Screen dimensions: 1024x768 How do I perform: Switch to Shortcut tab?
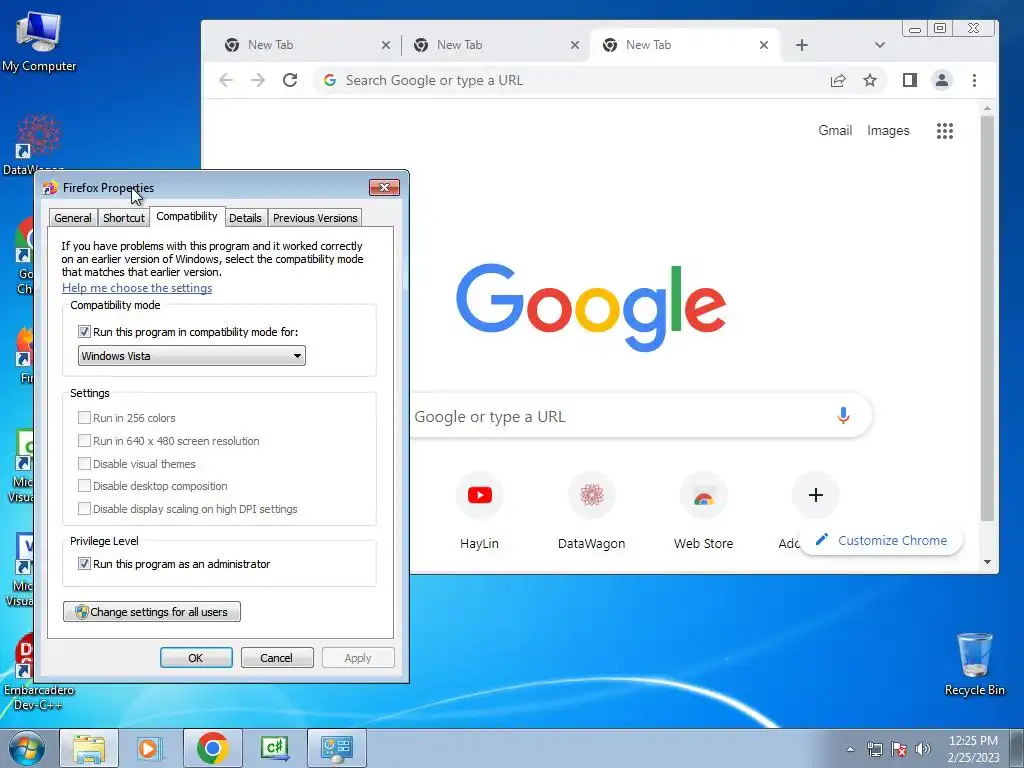click(123, 218)
